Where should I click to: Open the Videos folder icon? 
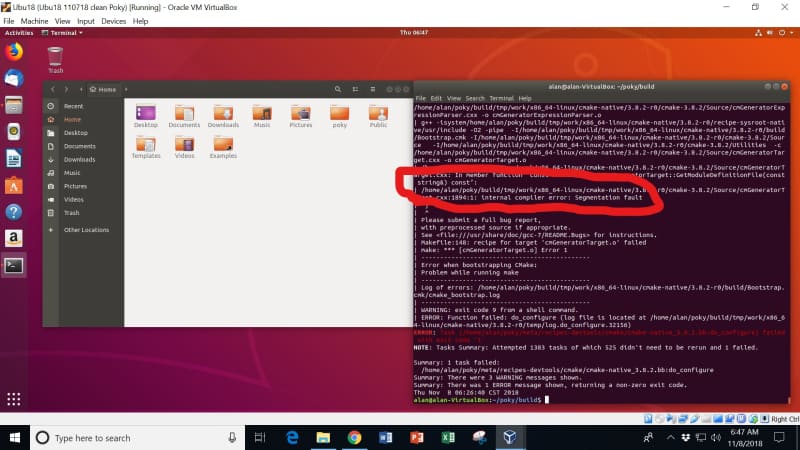point(184,147)
